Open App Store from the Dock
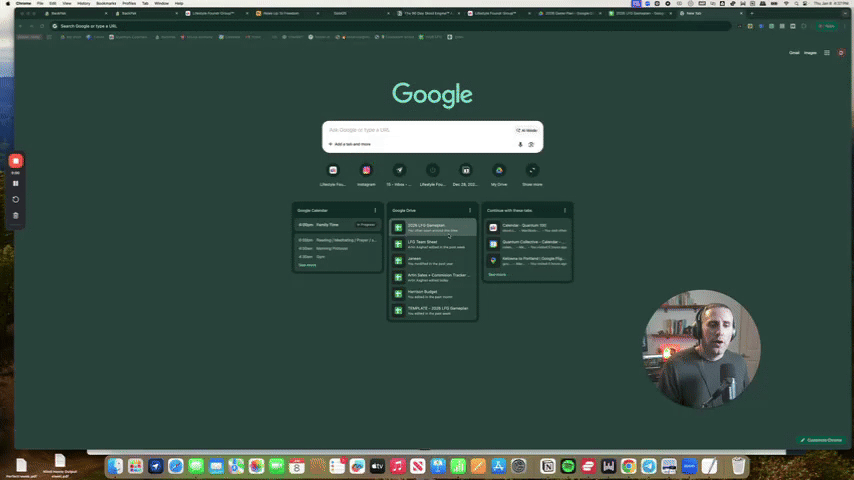Image resolution: width=854 pixels, height=480 pixels. (498, 466)
